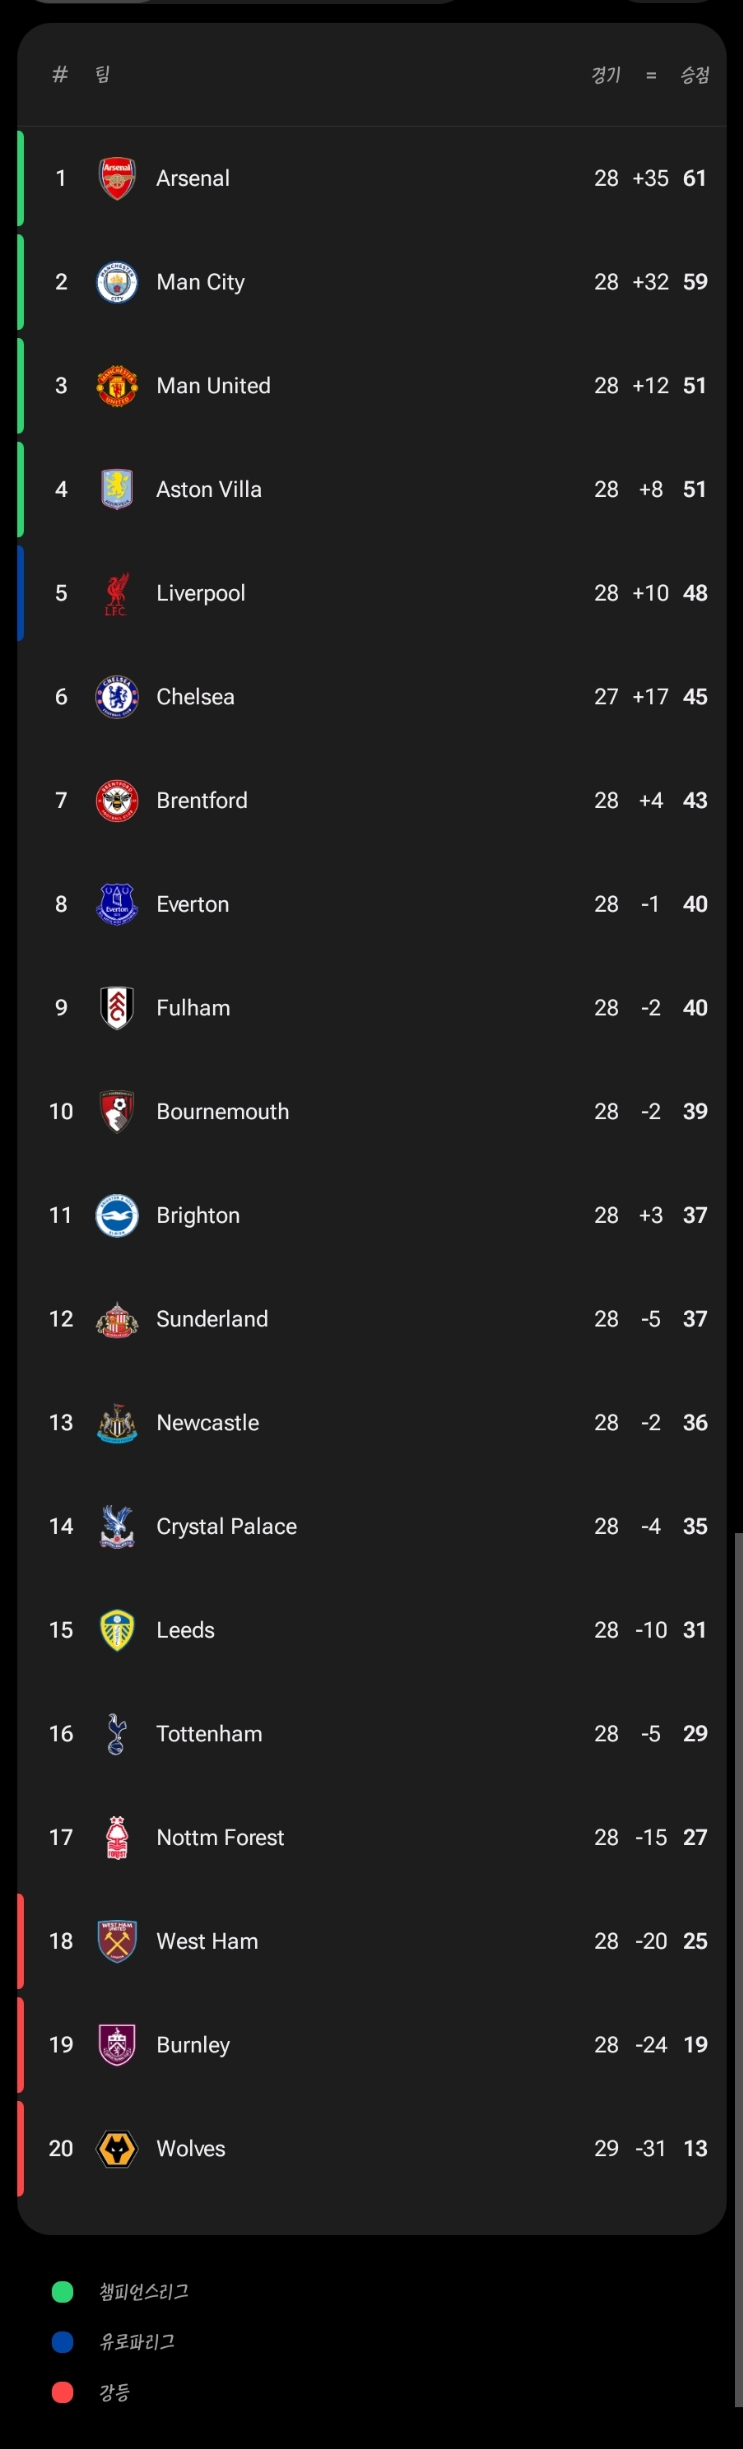
Task: Select the Man United crest
Action: click(x=117, y=386)
